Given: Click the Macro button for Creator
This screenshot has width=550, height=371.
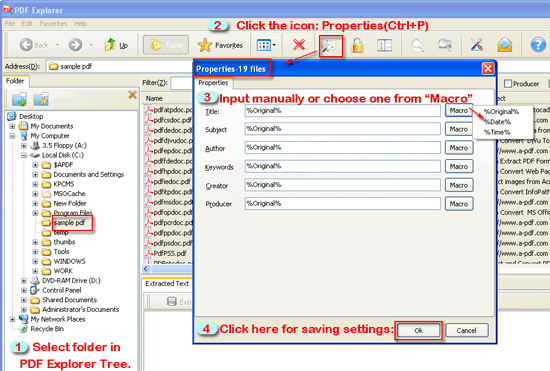Looking at the screenshot, I should 459,185.
